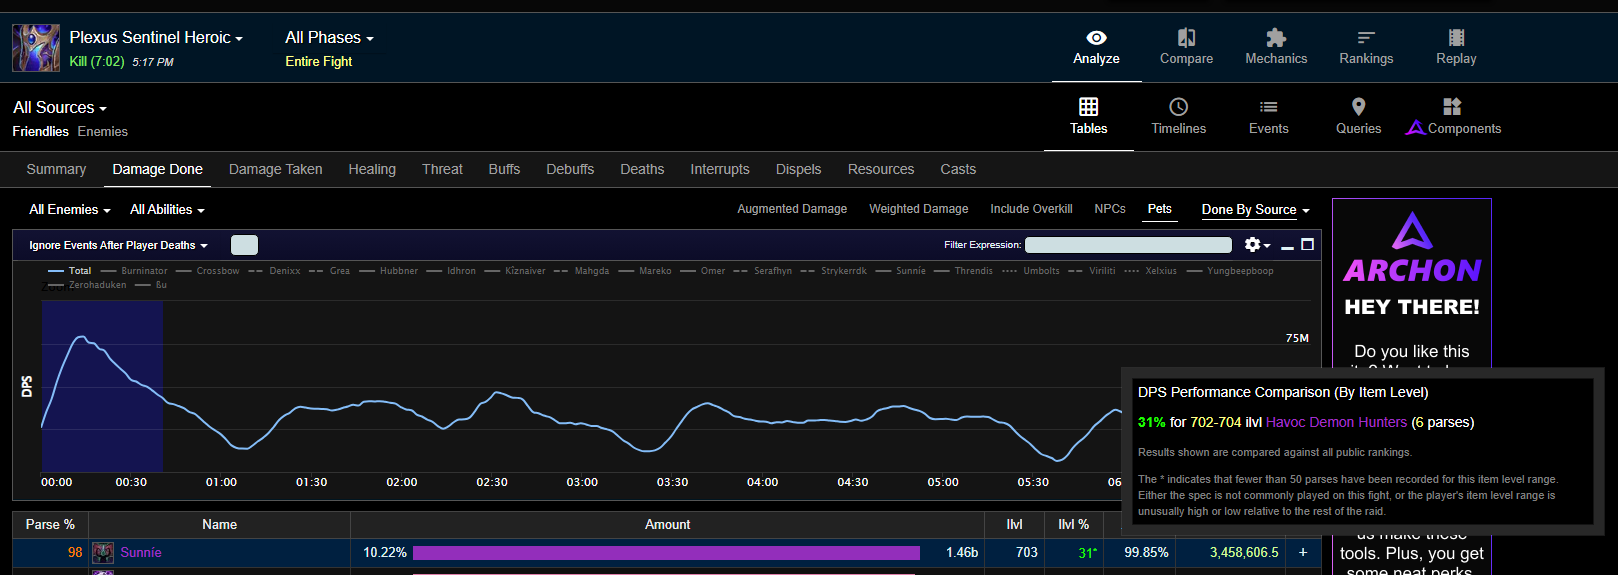Image resolution: width=1618 pixels, height=575 pixels.
Task: Open the Compare view
Action: [1186, 47]
